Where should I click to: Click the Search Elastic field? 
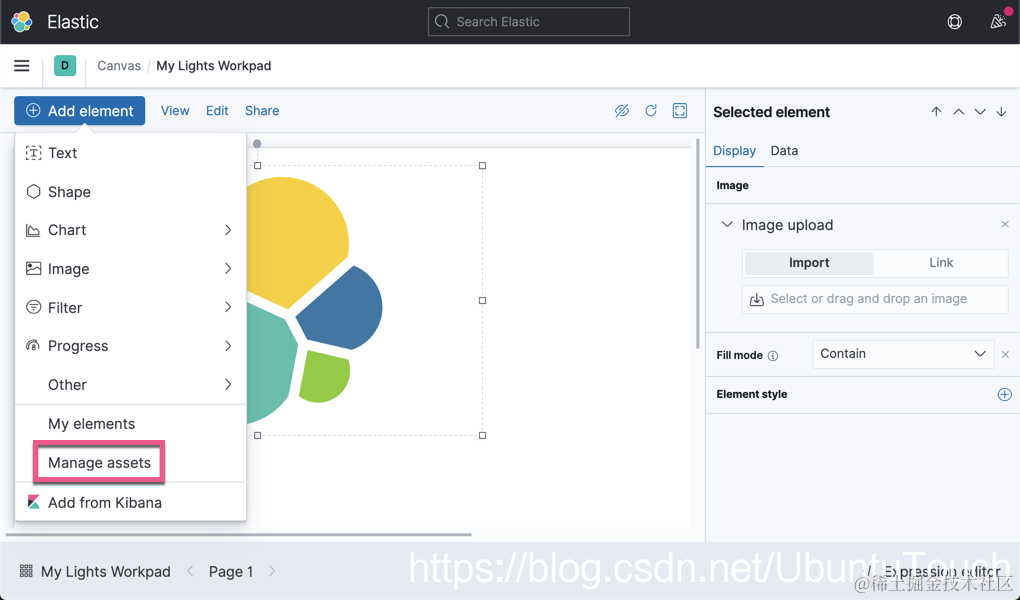(x=528, y=21)
